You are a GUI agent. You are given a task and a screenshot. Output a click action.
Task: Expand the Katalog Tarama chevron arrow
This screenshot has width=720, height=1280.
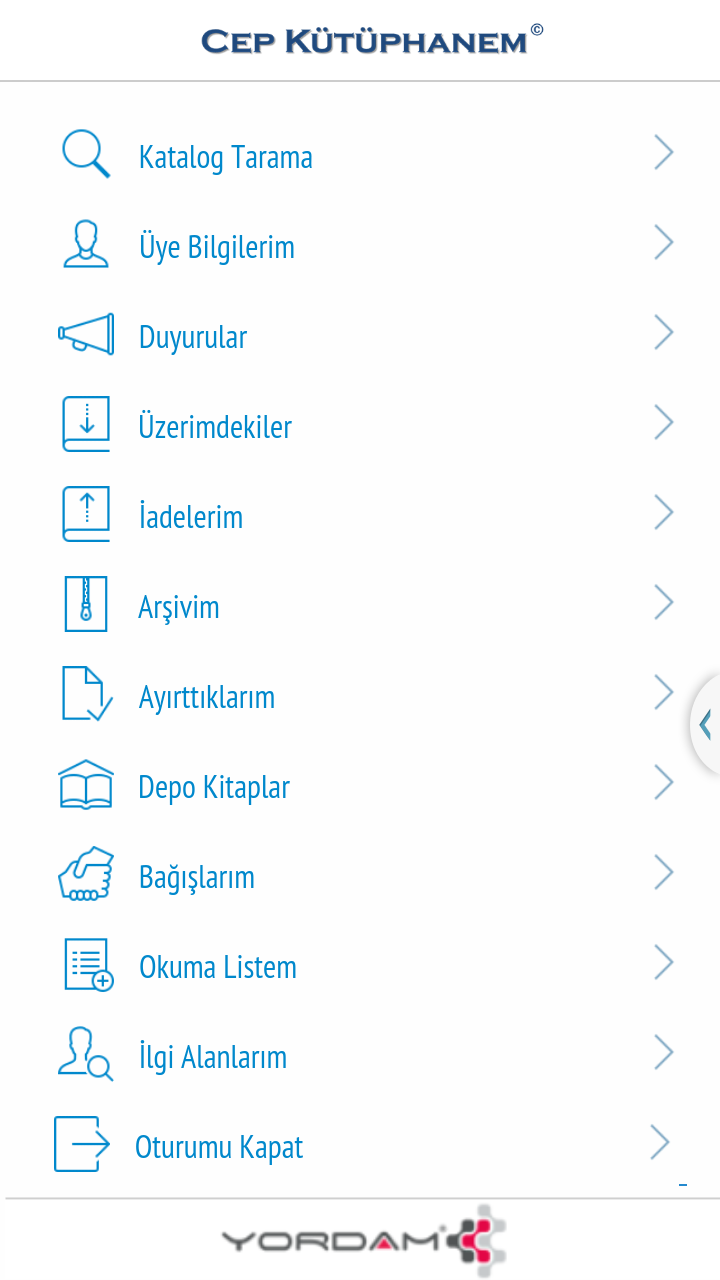click(x=663, y=153)
